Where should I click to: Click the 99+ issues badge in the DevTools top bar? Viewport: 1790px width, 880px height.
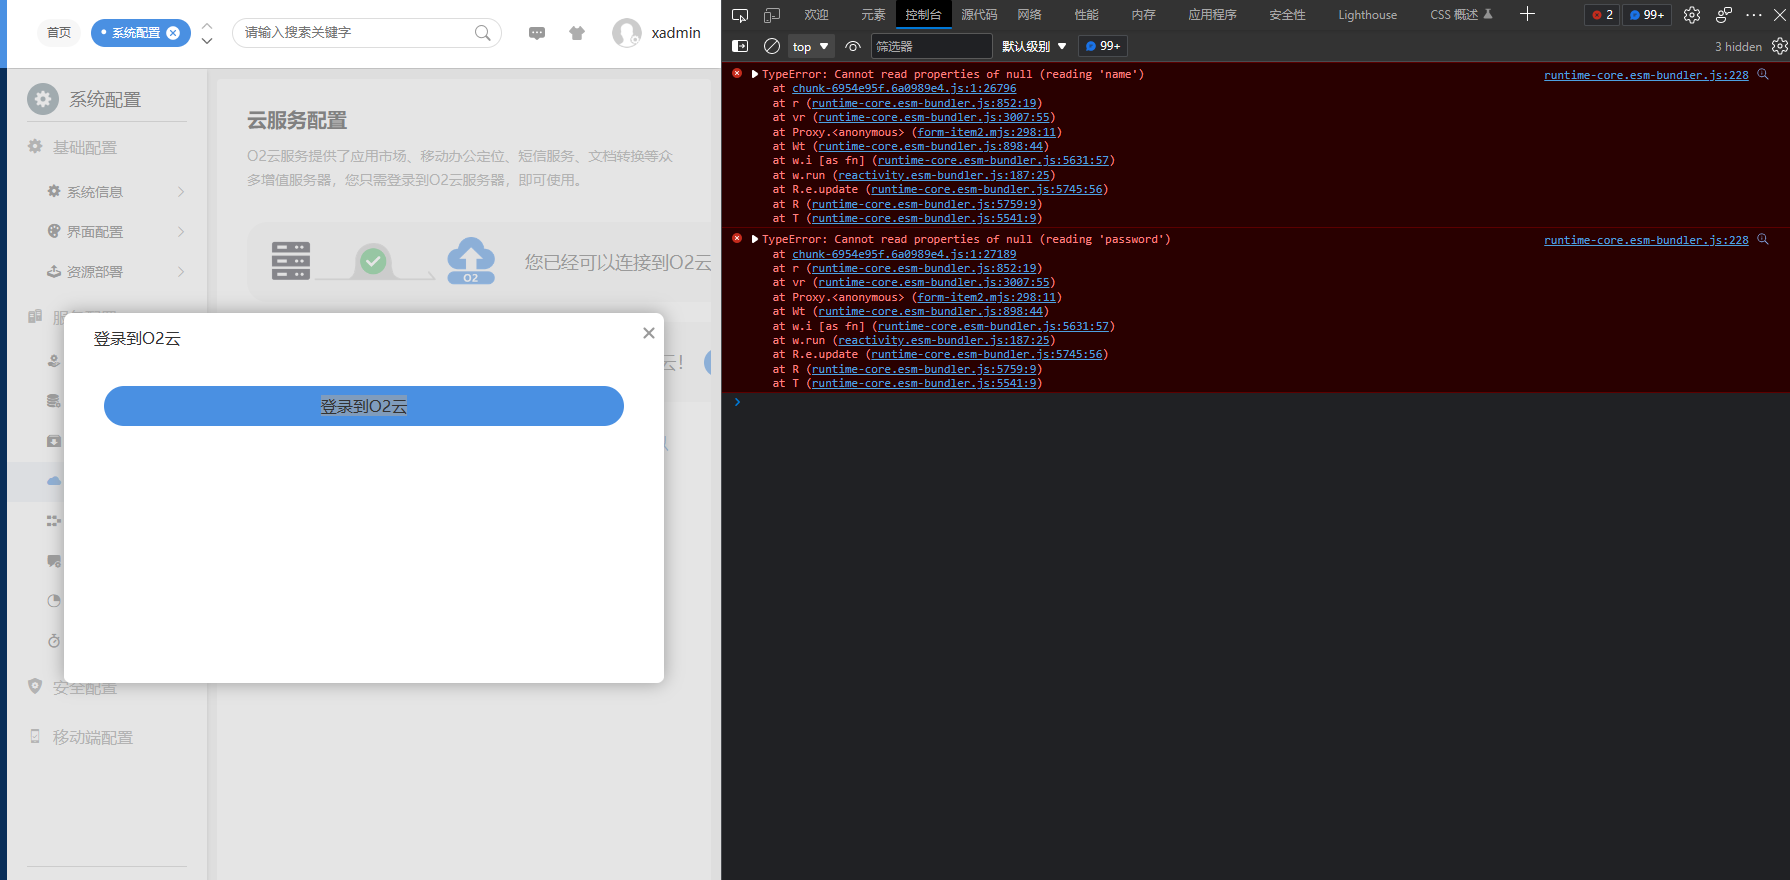pos(1647,15)
